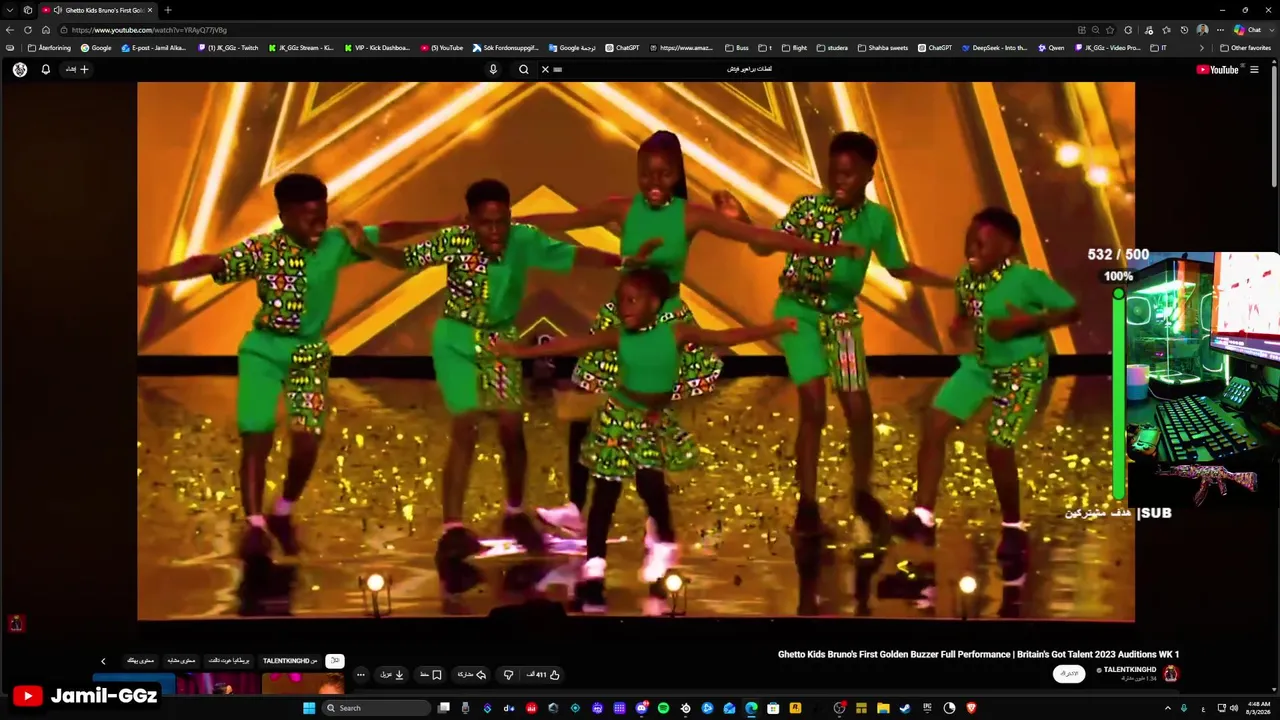Download the video with the download button
This screenshot has height=720, width=1280.
point(392,675)
